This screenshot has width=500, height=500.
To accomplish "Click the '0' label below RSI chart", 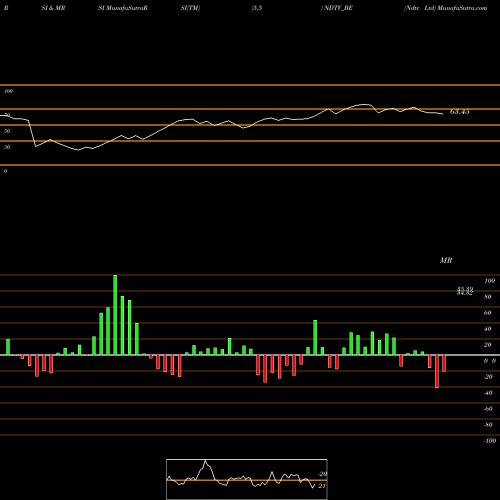I will pos(5,171).
